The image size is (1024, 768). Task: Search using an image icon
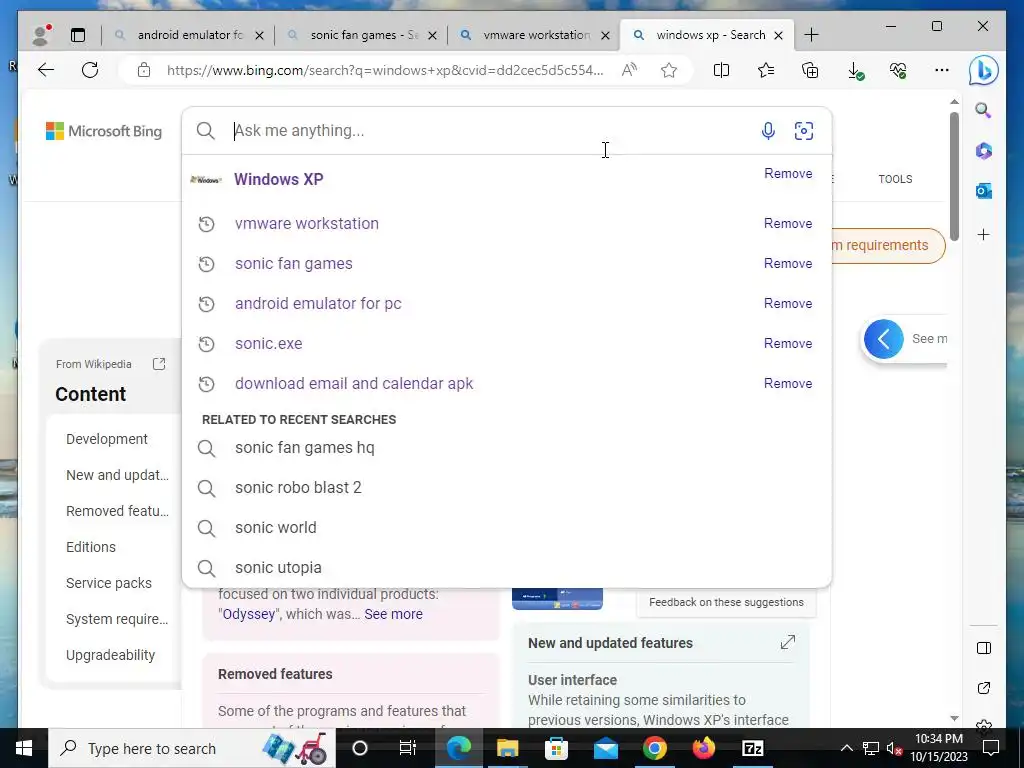tap(804, 131)
